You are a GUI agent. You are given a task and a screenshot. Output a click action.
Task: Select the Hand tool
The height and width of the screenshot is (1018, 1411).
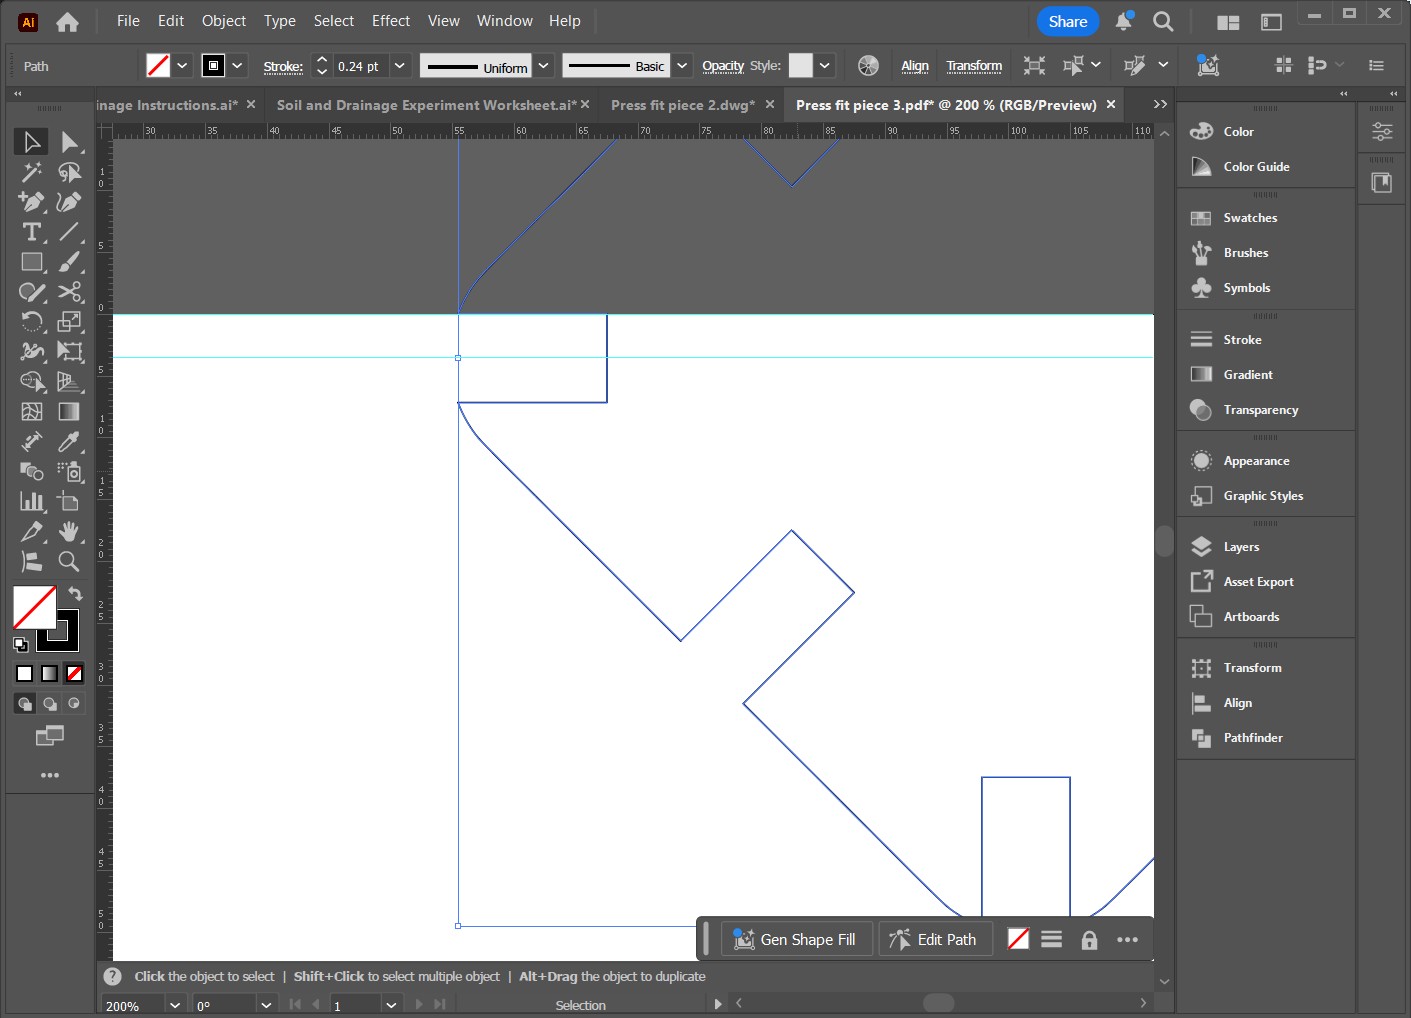click(x=69, y=532)
